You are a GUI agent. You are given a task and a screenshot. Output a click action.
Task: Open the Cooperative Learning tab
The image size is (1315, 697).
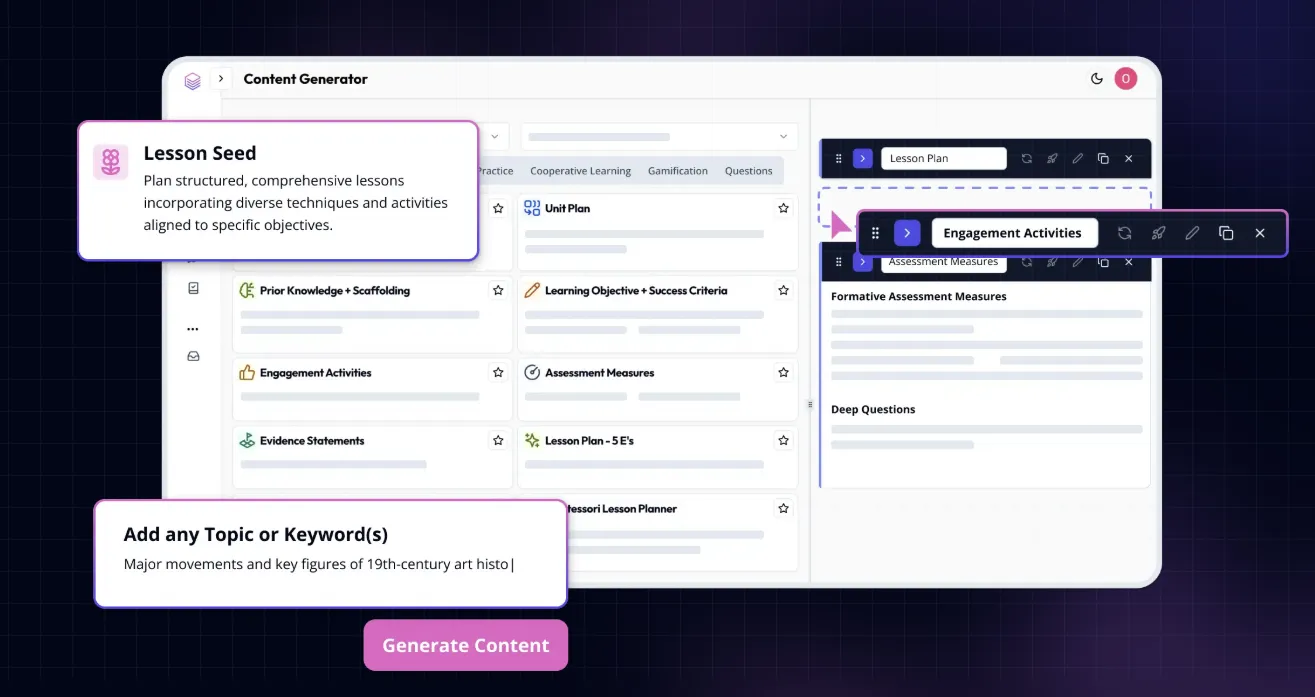tap(580, 171)
